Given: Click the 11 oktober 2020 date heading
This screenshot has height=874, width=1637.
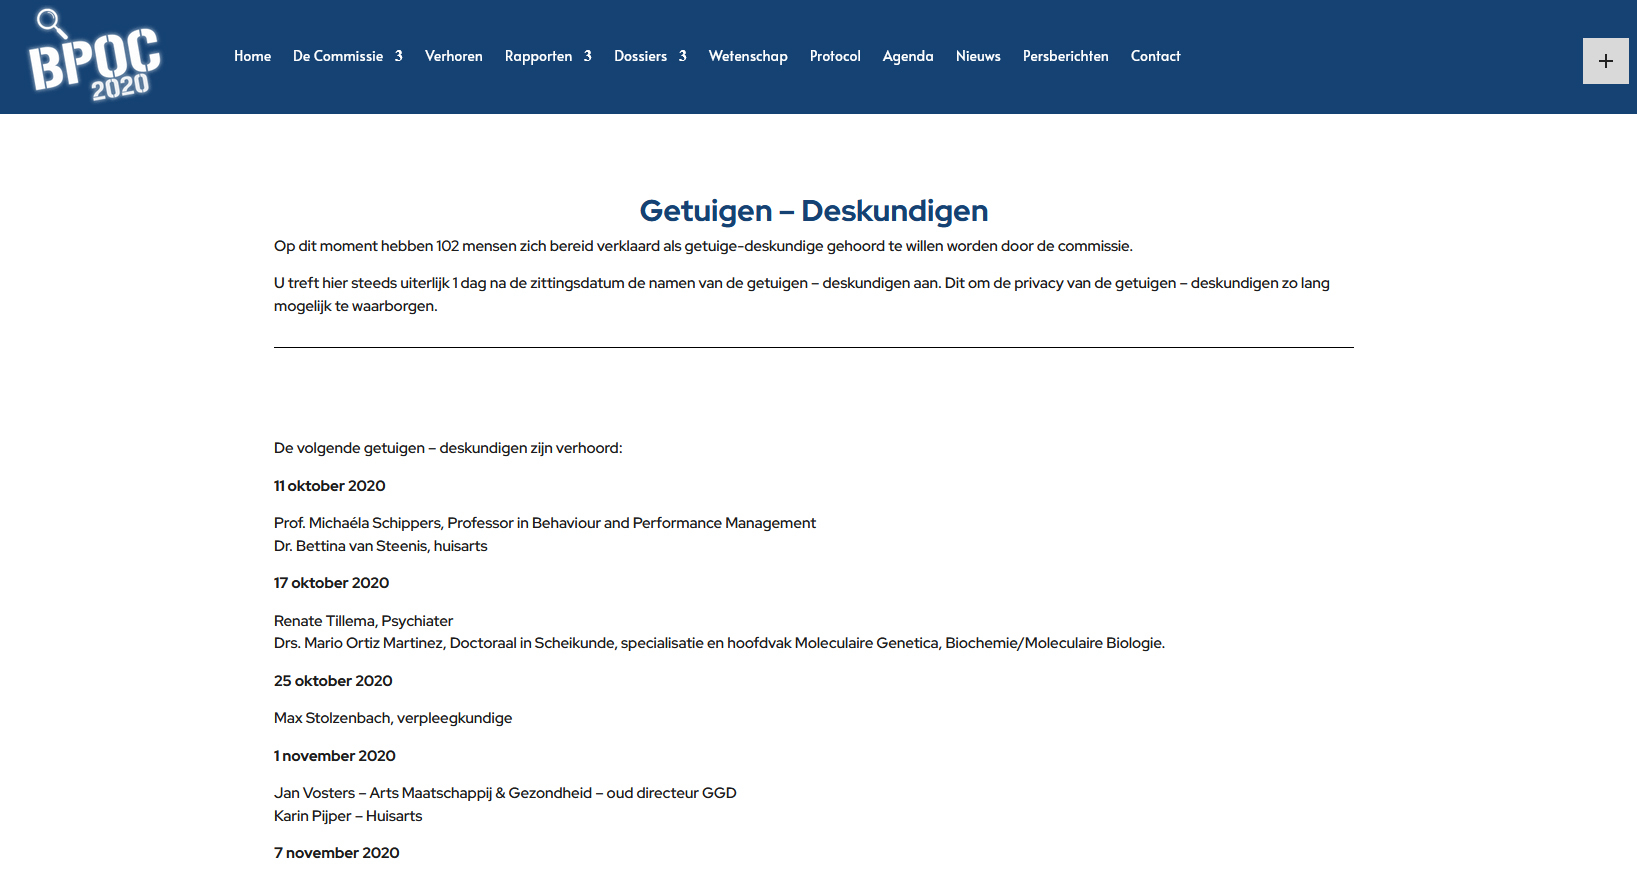Looking at the screenshot, I should (x=329, y=486).
